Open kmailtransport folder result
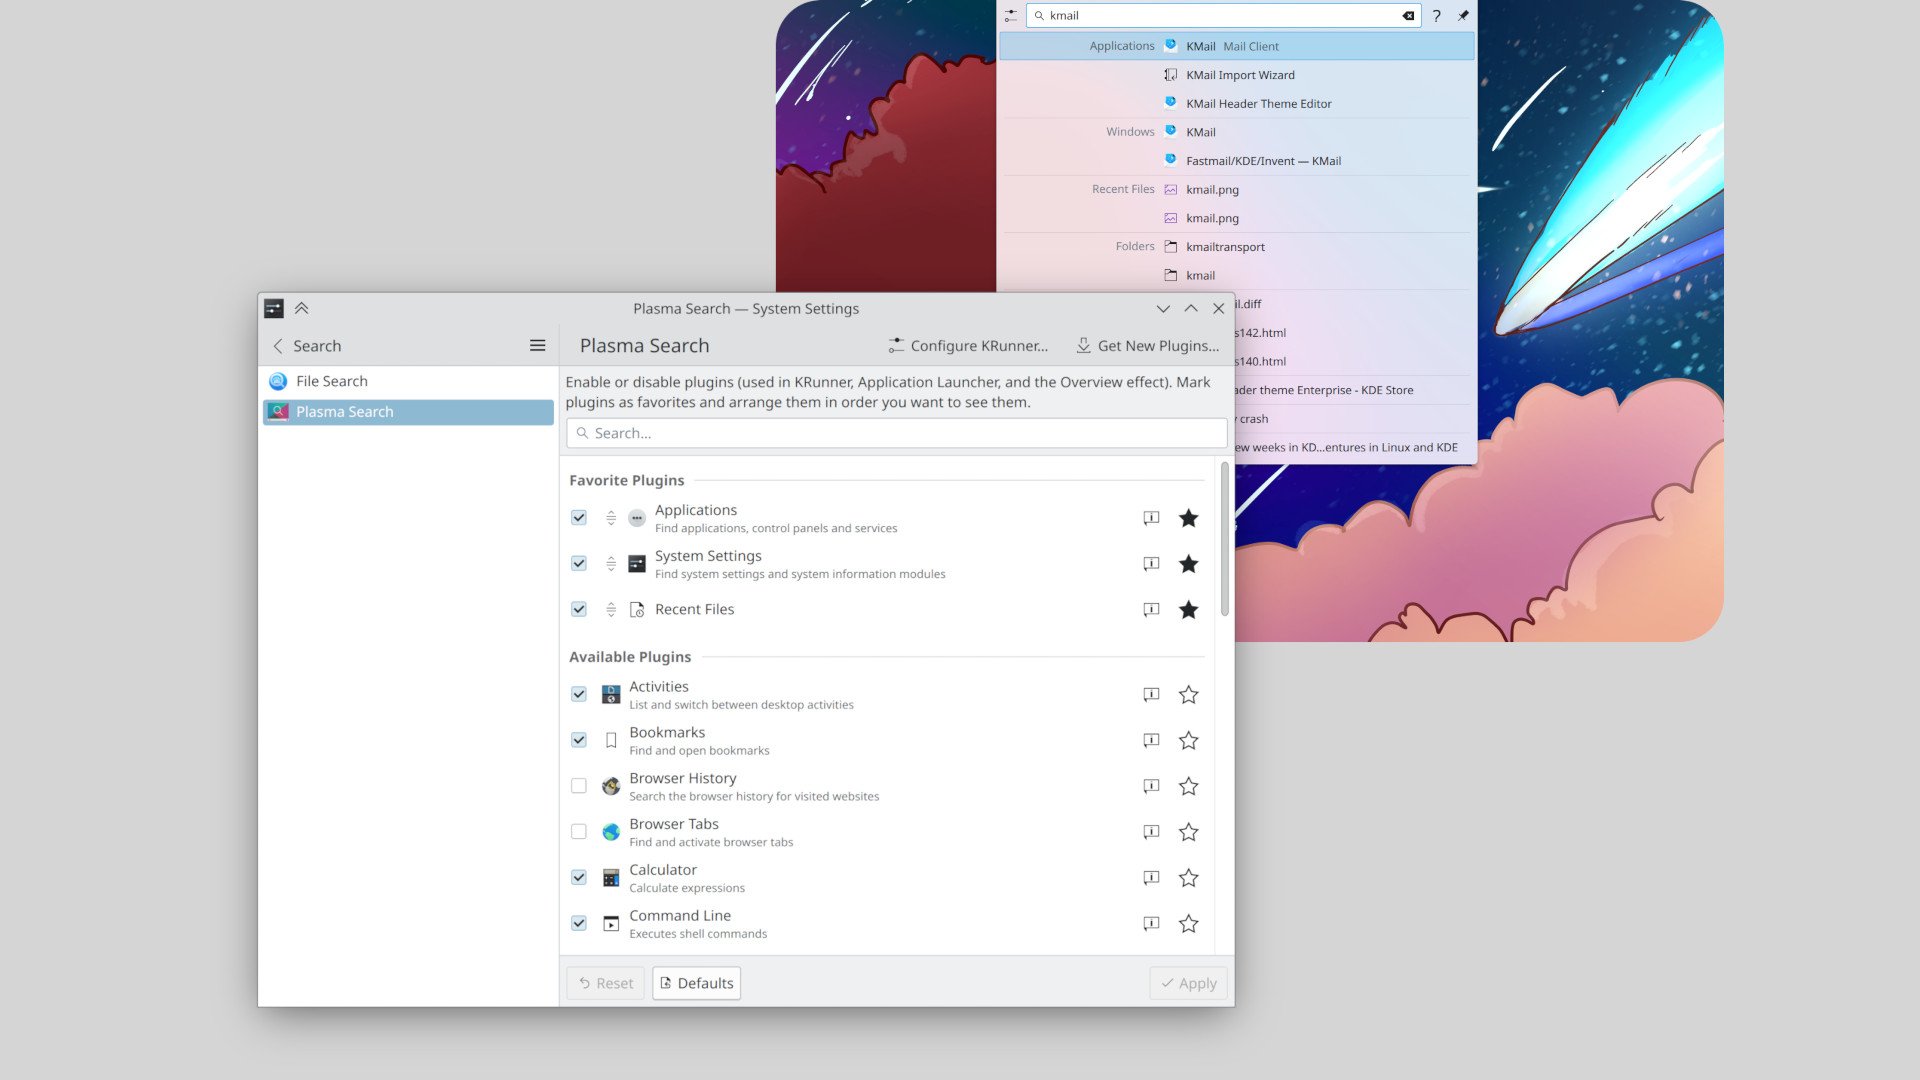This screenshot has width=1920, height=1080. 1237,247
